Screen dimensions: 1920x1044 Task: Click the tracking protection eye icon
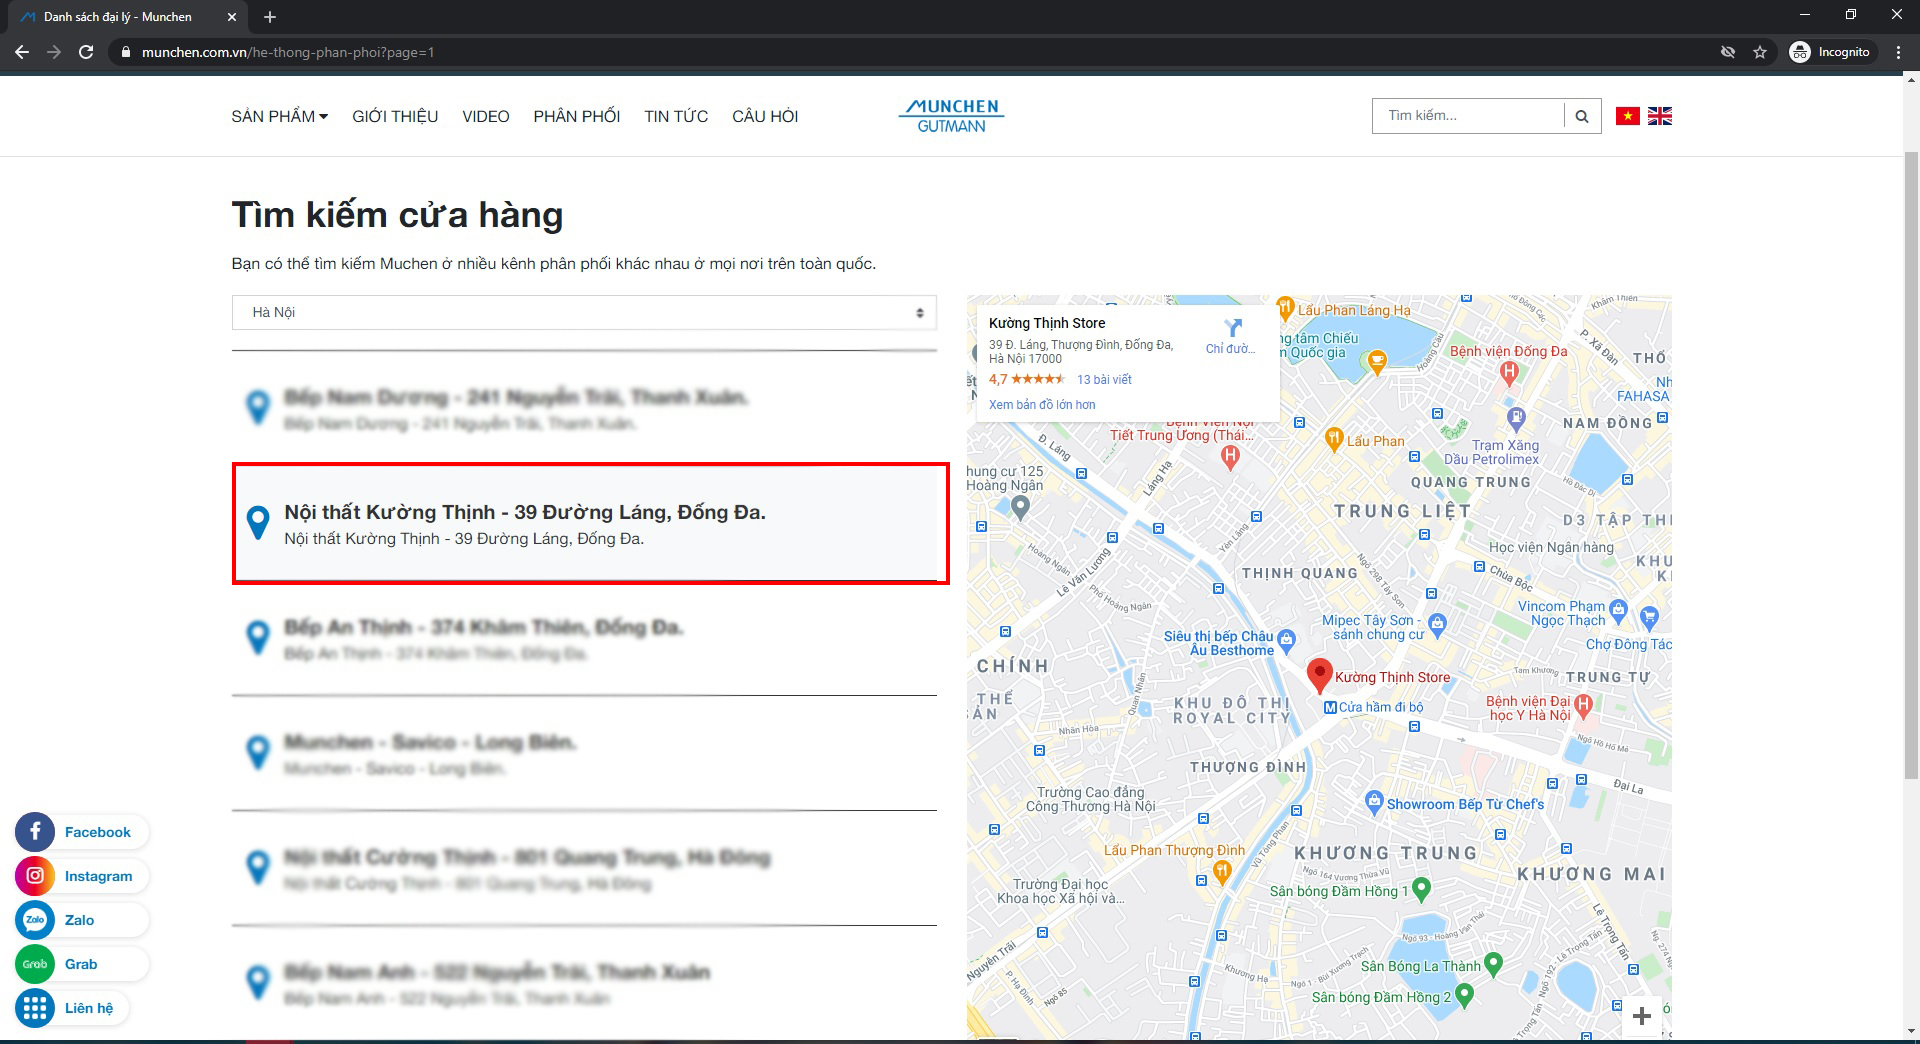1727,52
